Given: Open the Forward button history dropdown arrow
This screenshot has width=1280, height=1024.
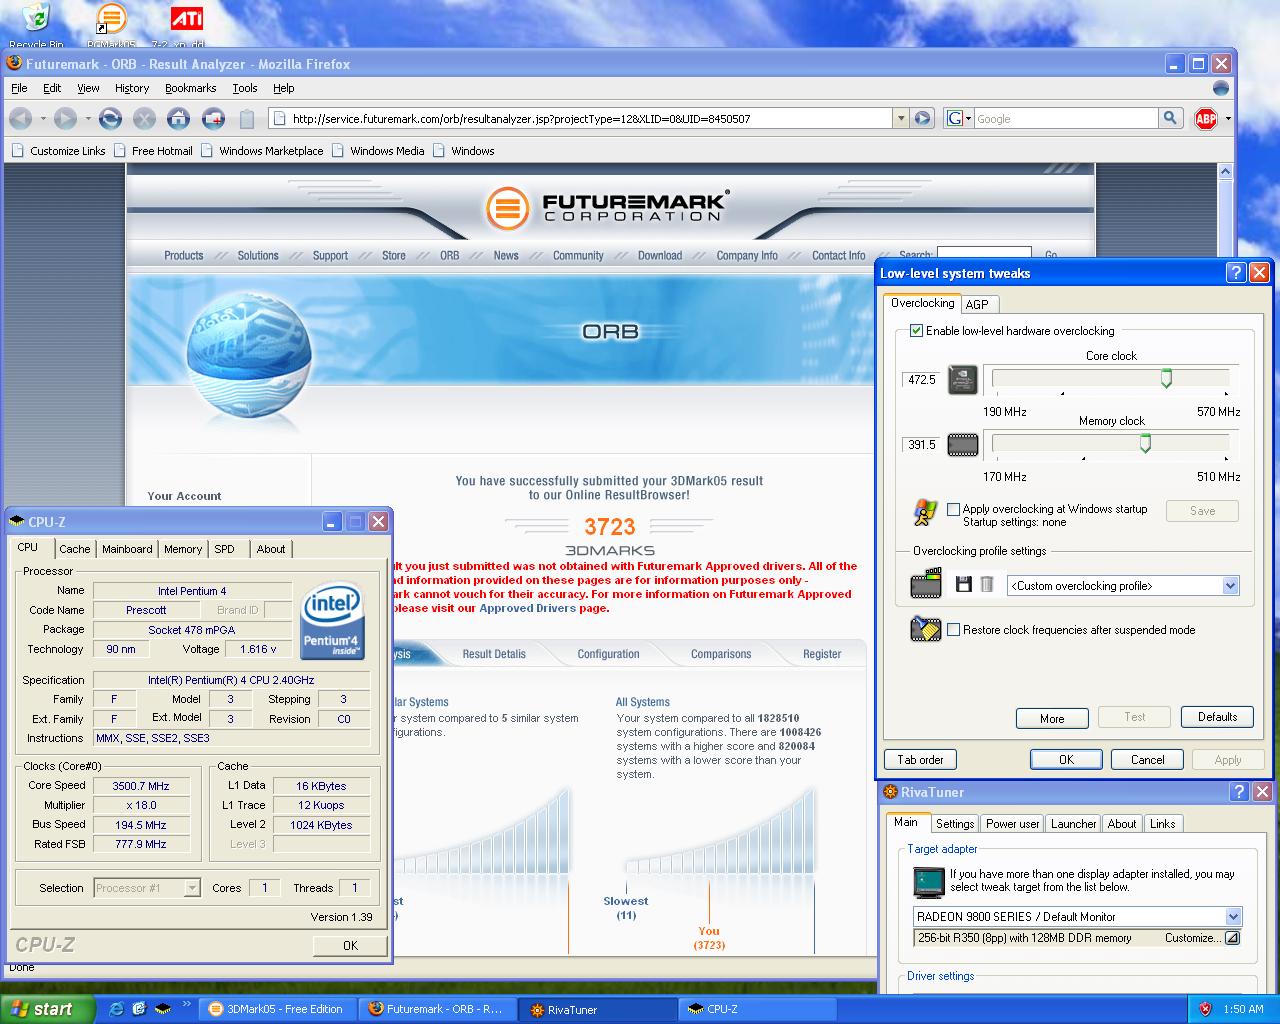Looking at the screenshot, I should 87,119.
